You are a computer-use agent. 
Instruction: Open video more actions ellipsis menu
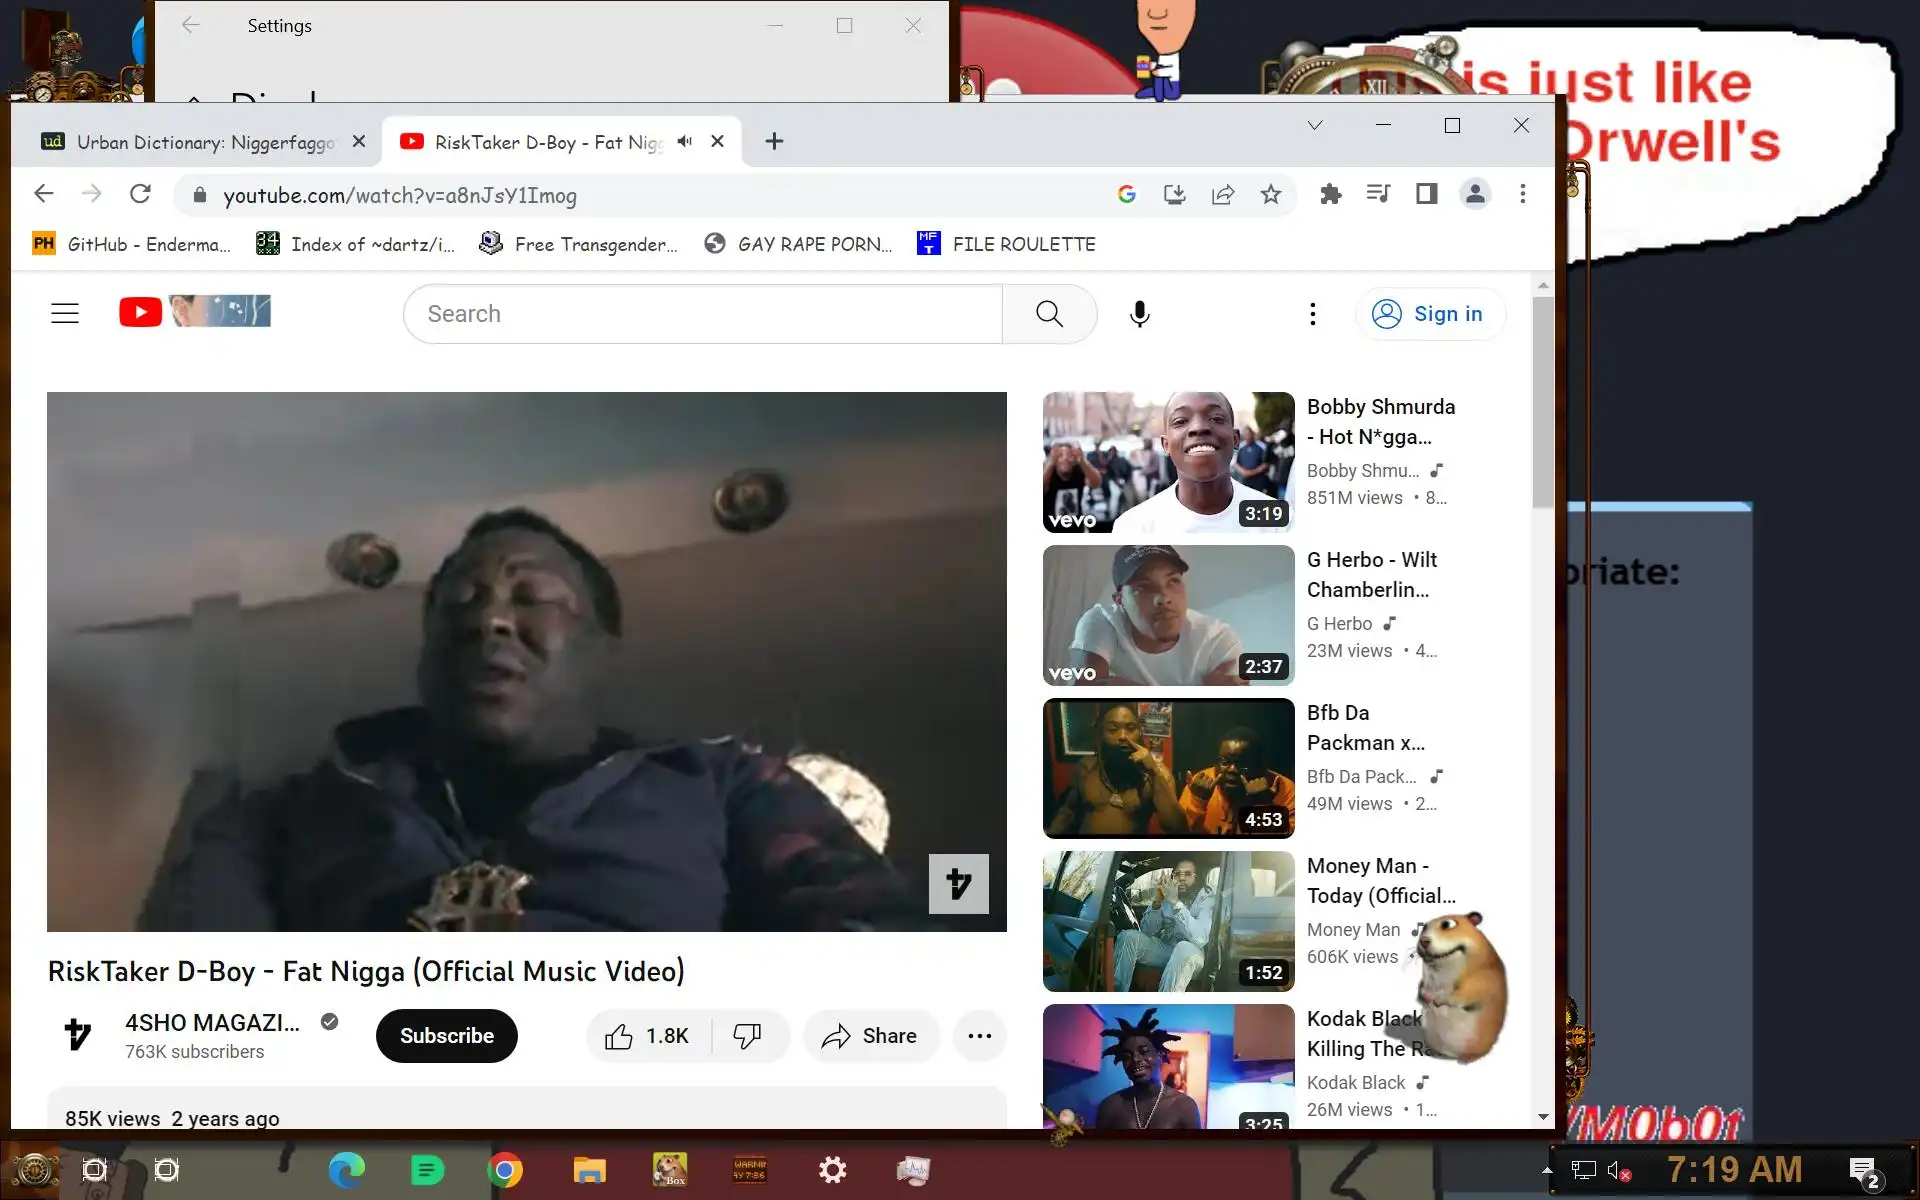(979, 1036)
